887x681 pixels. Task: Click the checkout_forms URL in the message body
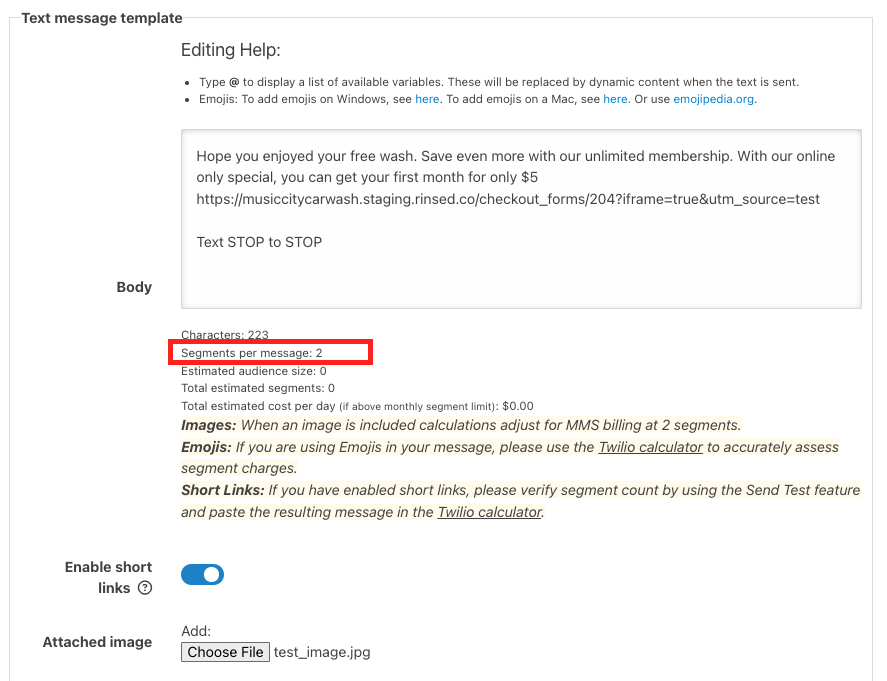pyautogui.click(x=508, y=199)
